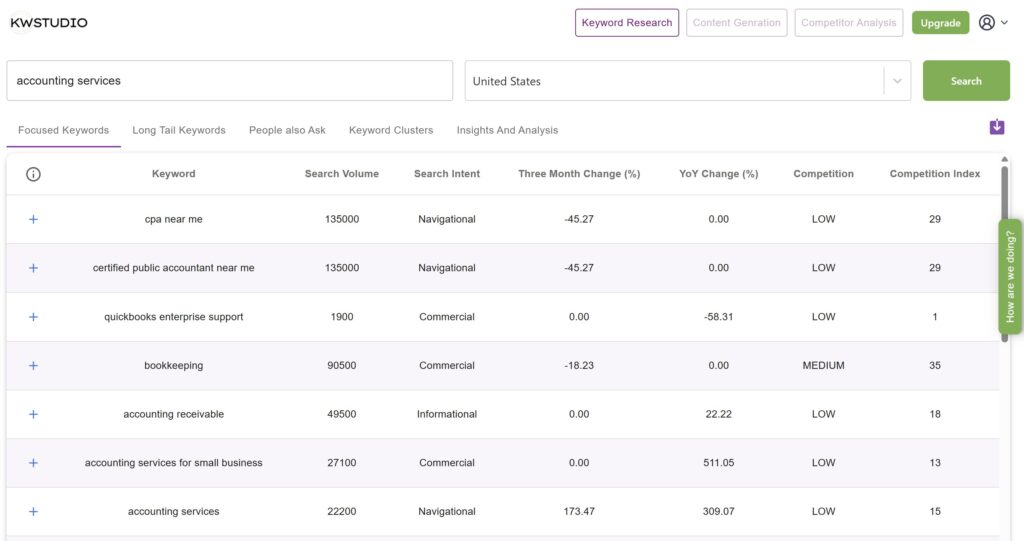Image resolution: width=1024 pixels, height=541 pixels.
Task: Click the 90500 search volume value
Action: pos(342,365)
